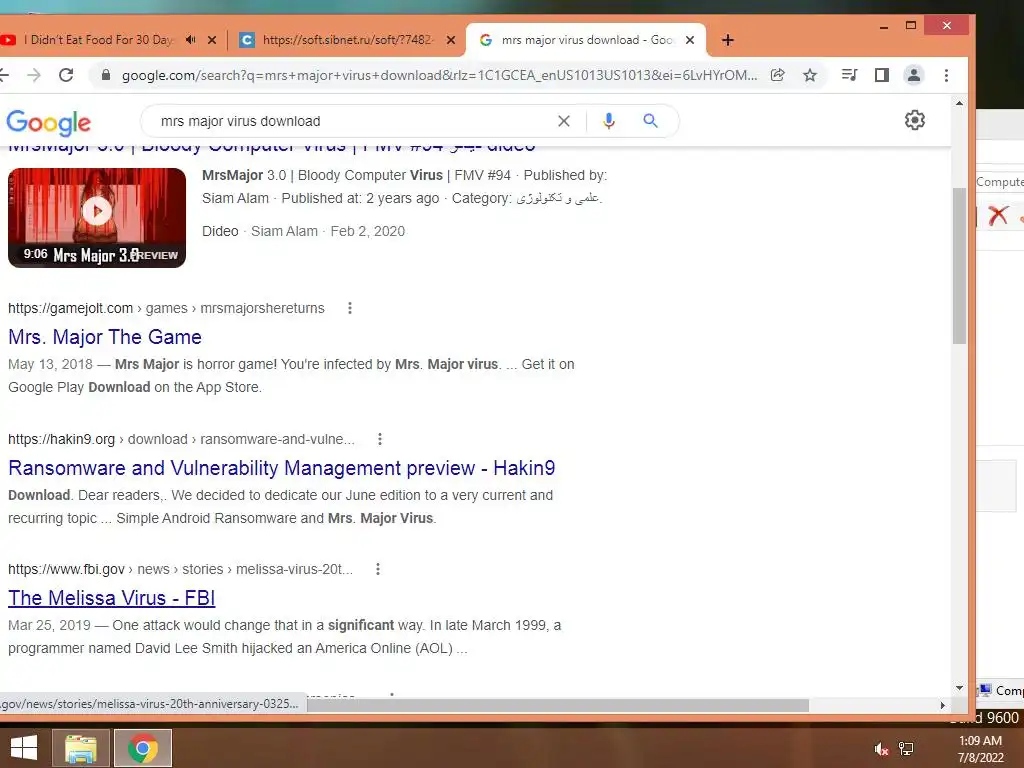
Task: Click the muted volume tray icon
Action: tap(881, 749)
